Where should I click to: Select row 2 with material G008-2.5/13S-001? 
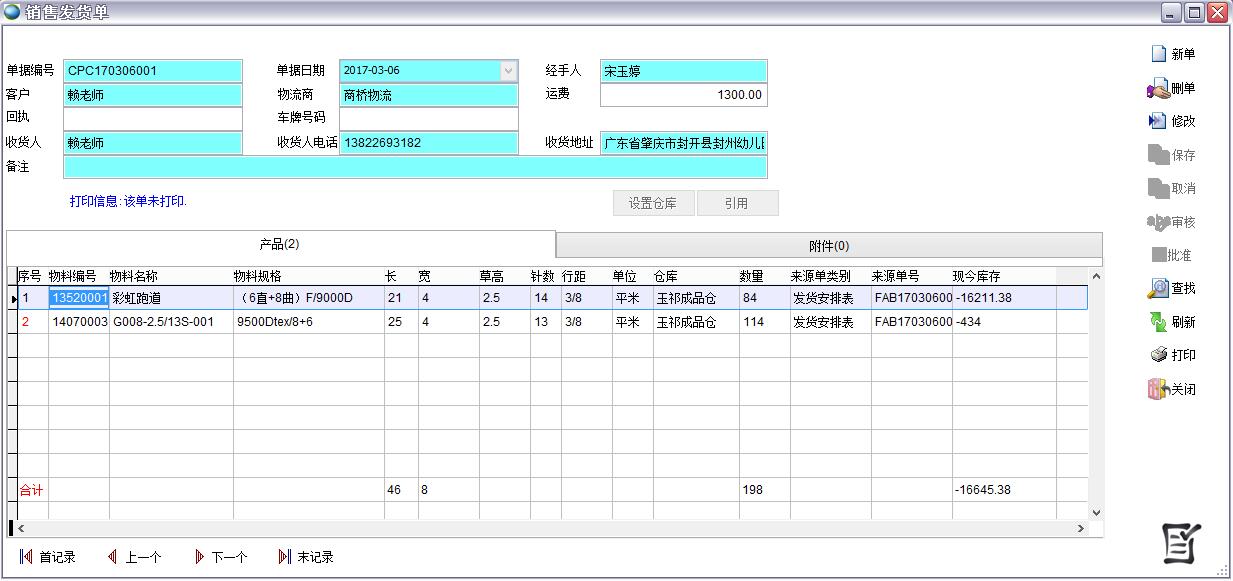[170, 322]
